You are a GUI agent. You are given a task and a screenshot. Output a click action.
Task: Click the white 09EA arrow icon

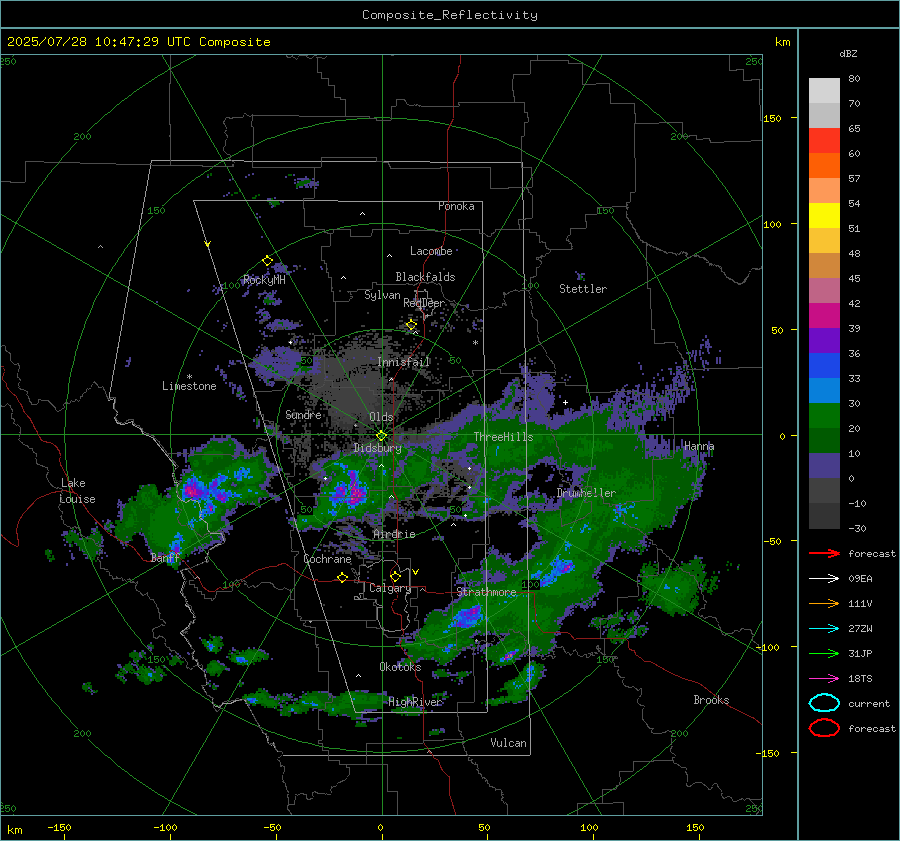coord(824,579)
